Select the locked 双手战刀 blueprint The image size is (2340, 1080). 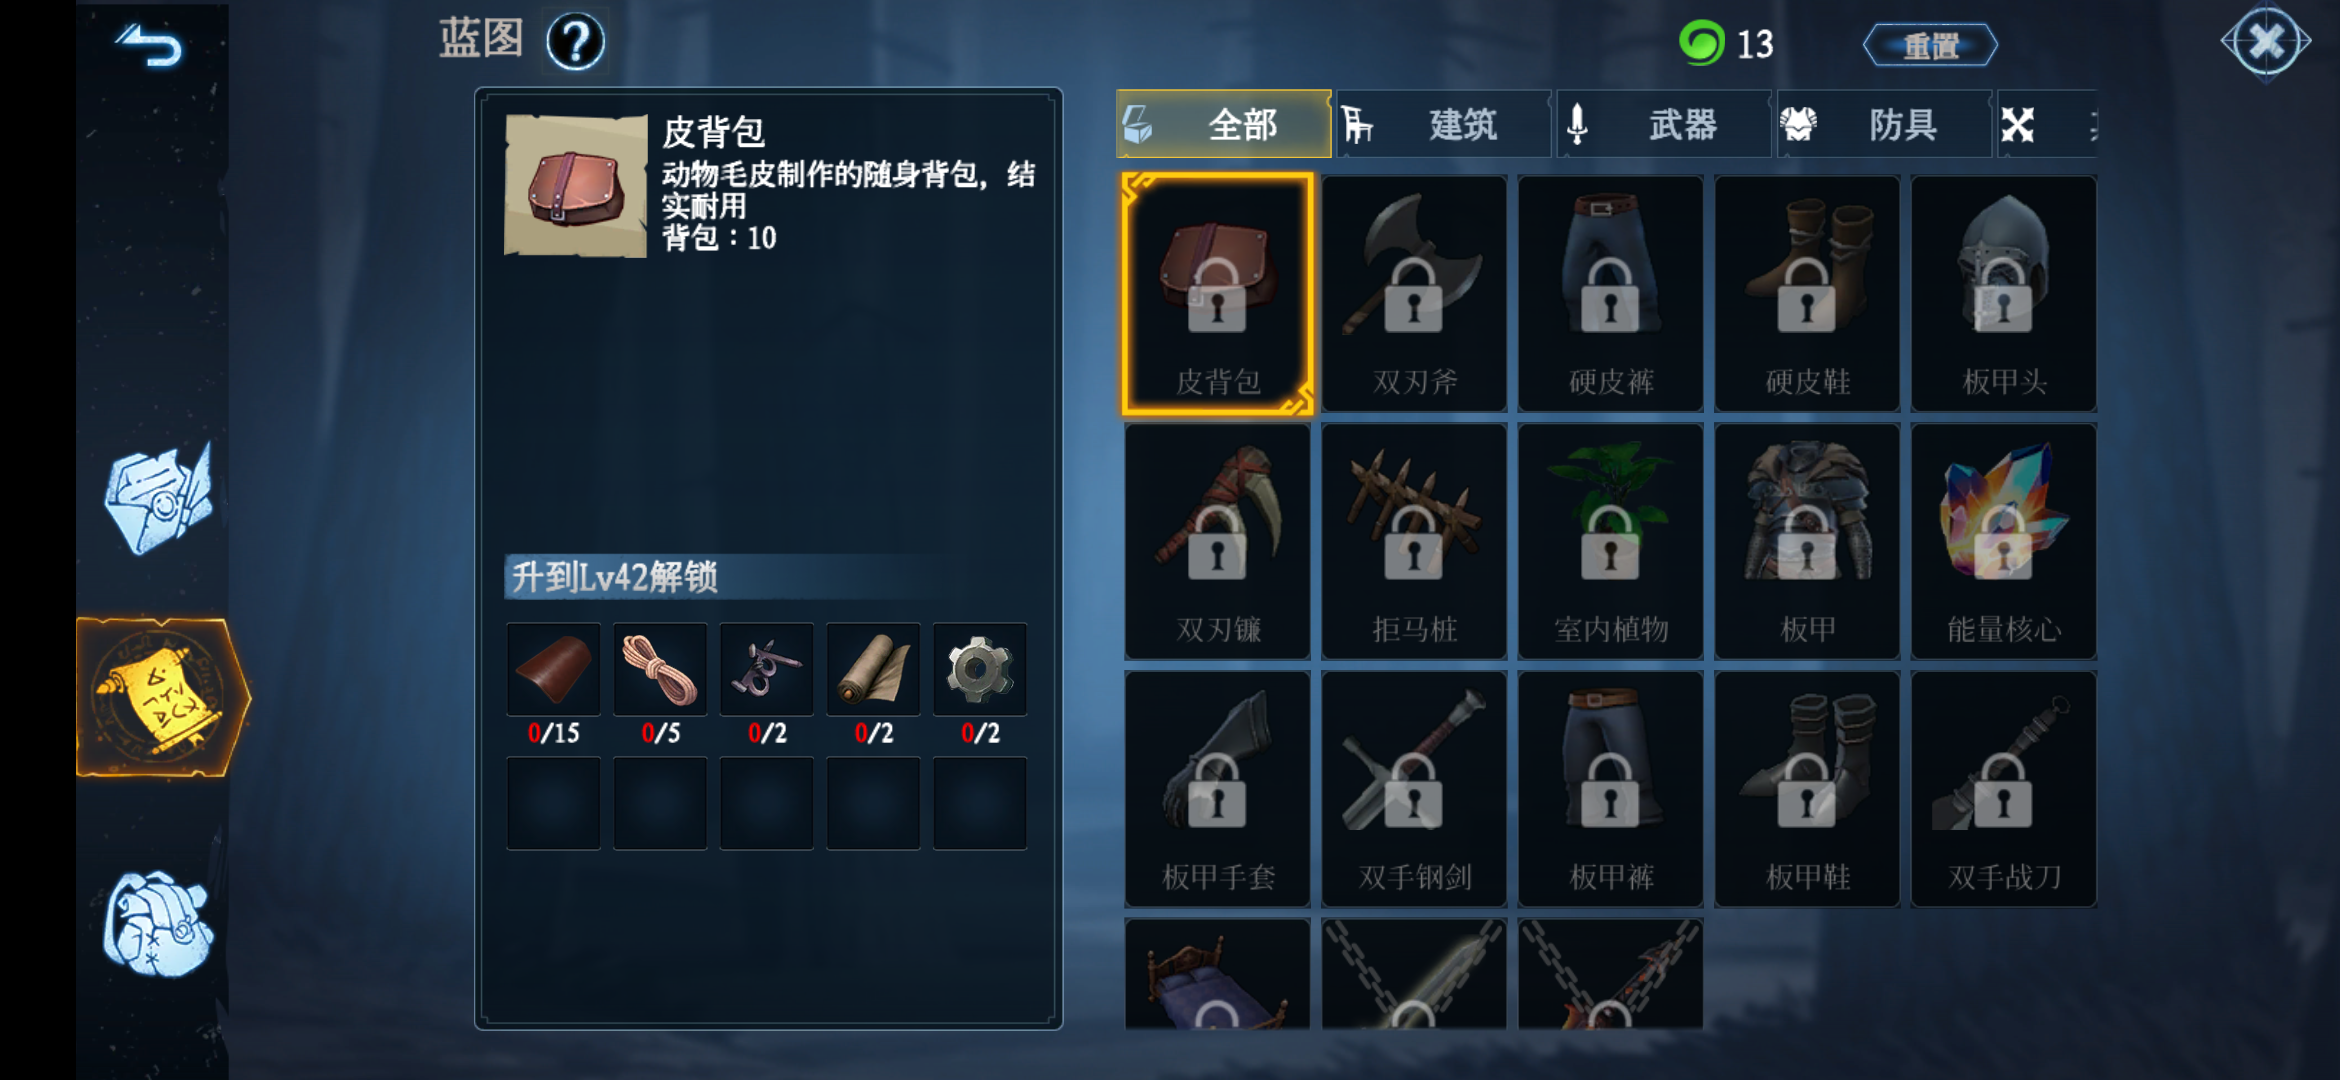tap(2003, 789)
